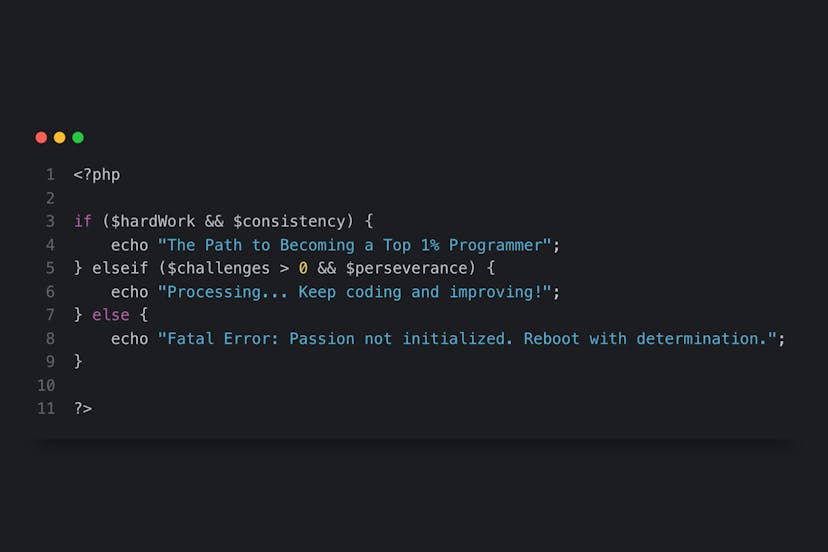The height and width of the screenshot is (552, 828).
Task: Click the $challenges variable
Action: pyautogui.click(x=213, y=268)
